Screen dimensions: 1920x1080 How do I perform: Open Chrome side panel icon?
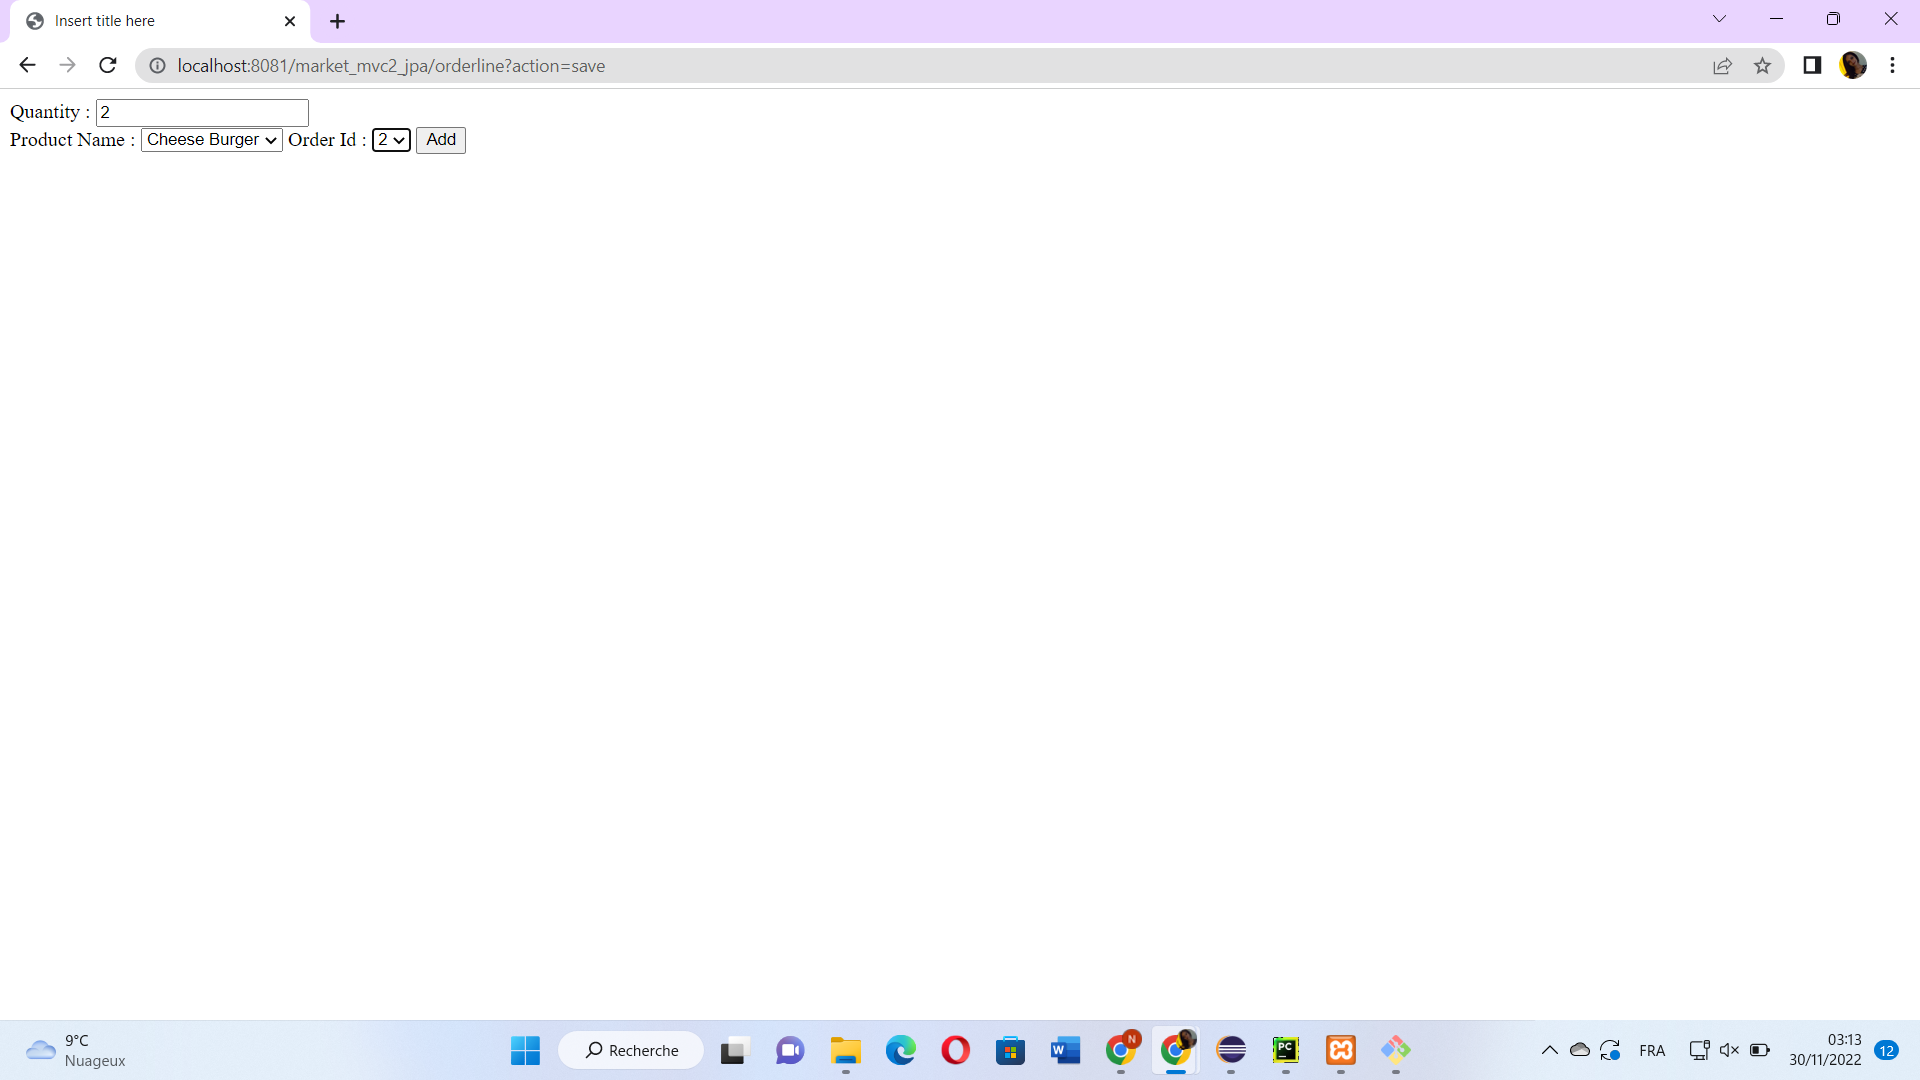point(1812,66)
